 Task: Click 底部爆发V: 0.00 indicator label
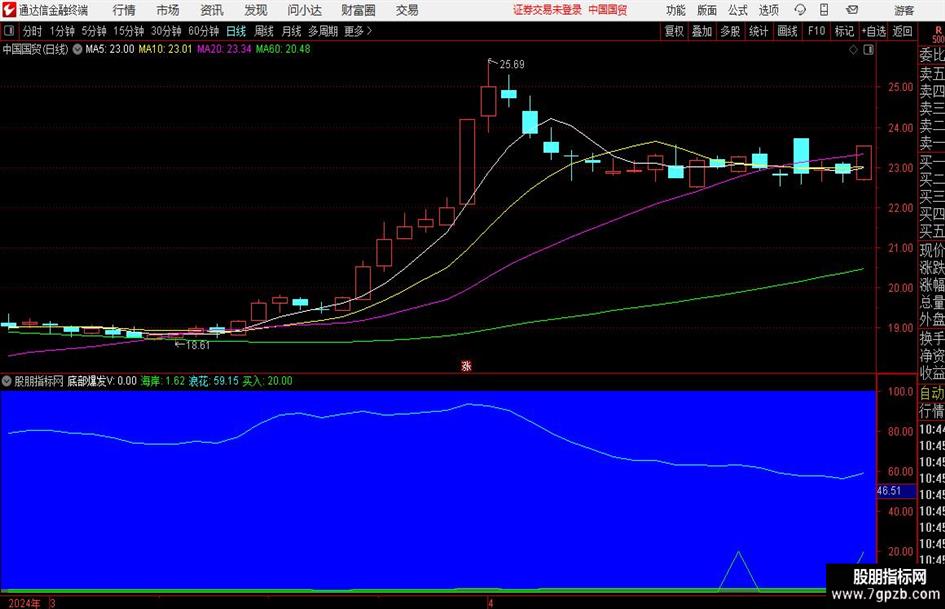(102, 381)
